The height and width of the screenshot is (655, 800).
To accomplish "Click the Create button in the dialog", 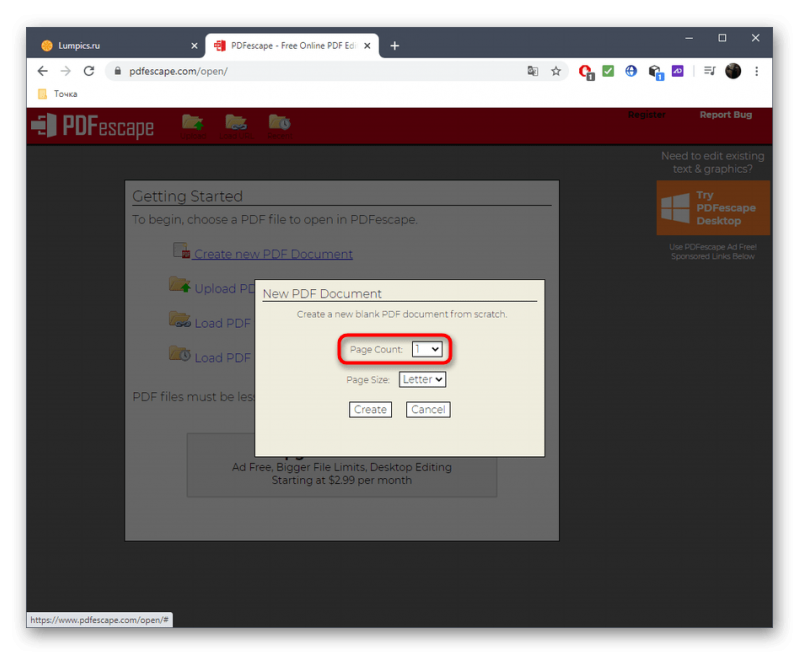I will tap(370, 410).
